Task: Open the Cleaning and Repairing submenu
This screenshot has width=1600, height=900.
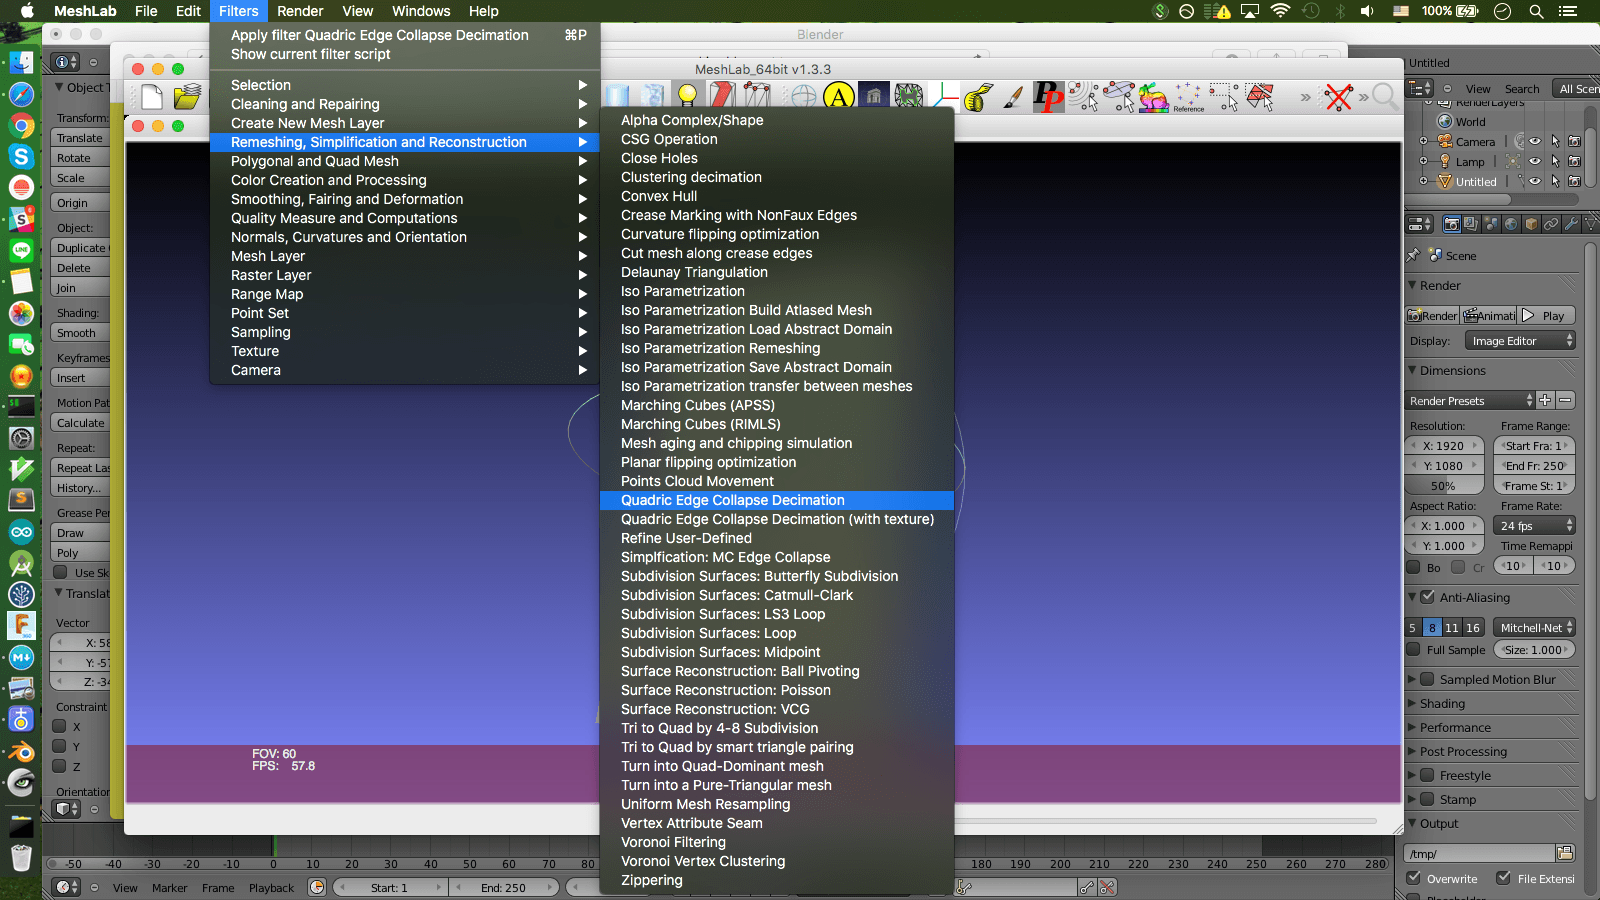Action: [405, 104]
